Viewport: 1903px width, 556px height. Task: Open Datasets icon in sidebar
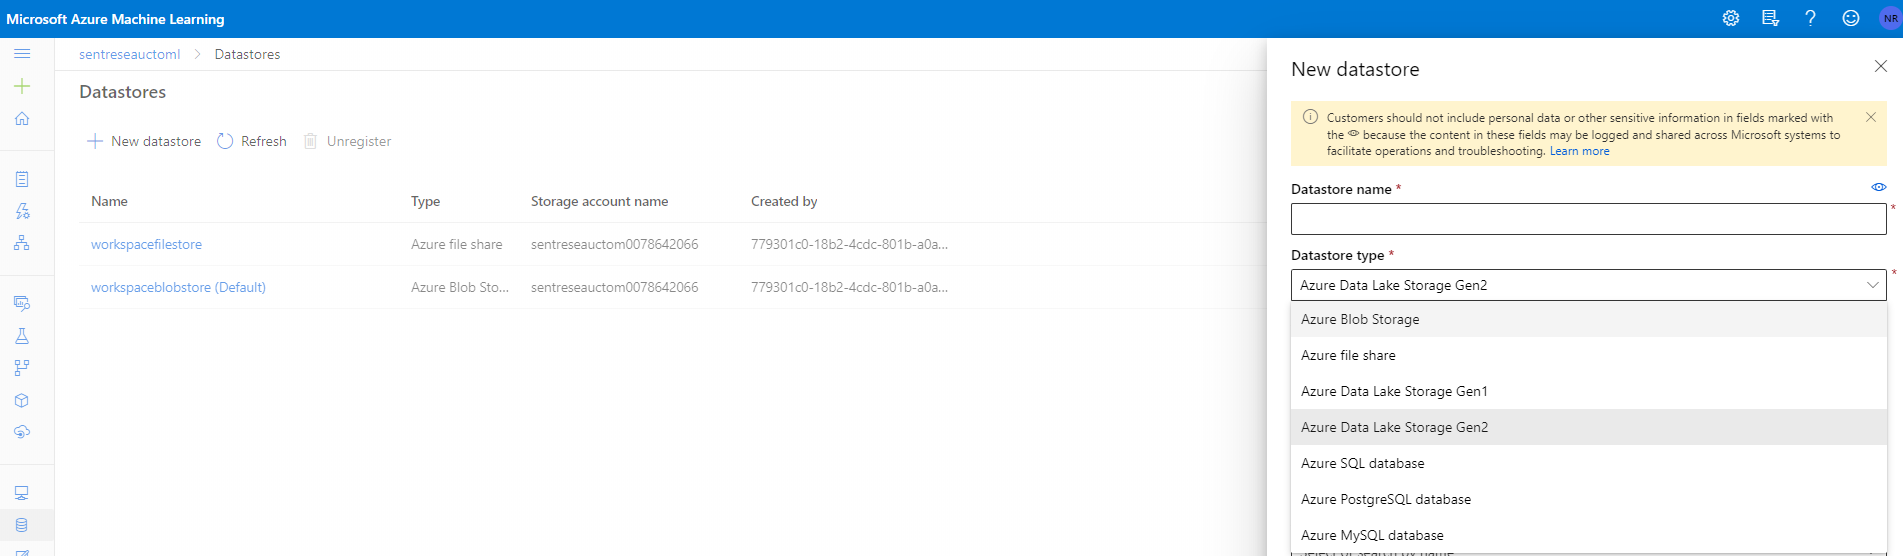click(22, 303)
